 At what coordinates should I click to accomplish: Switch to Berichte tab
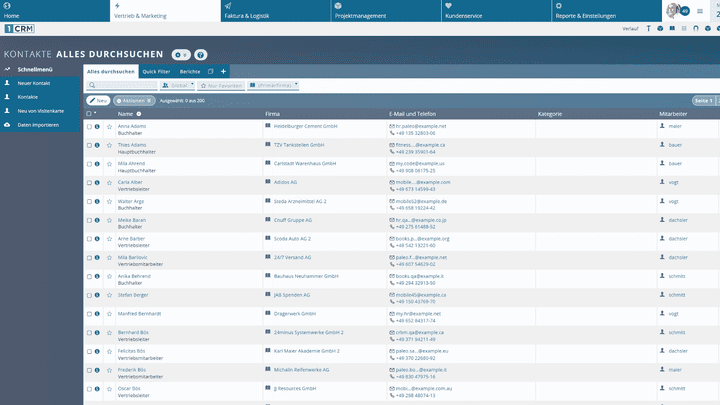(x=190, y=72)
